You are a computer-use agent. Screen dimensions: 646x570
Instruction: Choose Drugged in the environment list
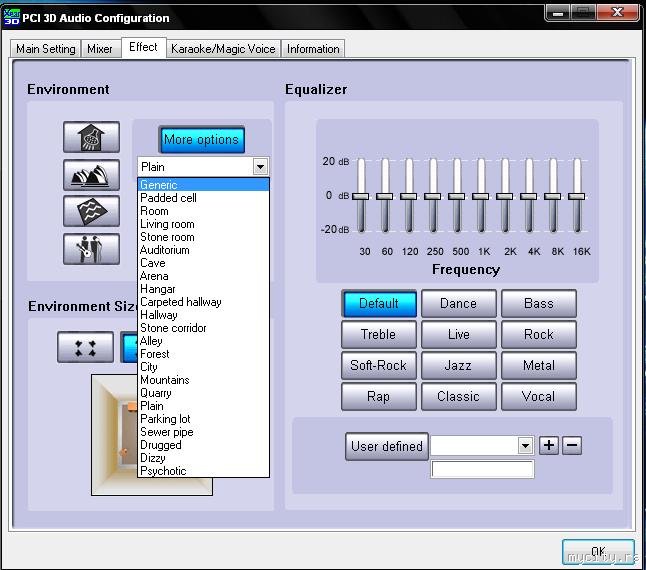(204, 445)
